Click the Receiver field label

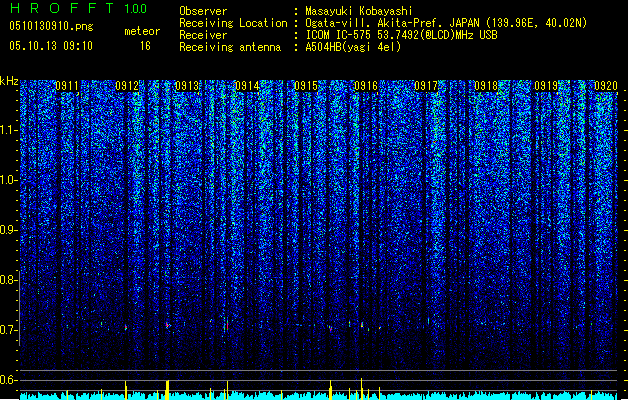(203, 35)
